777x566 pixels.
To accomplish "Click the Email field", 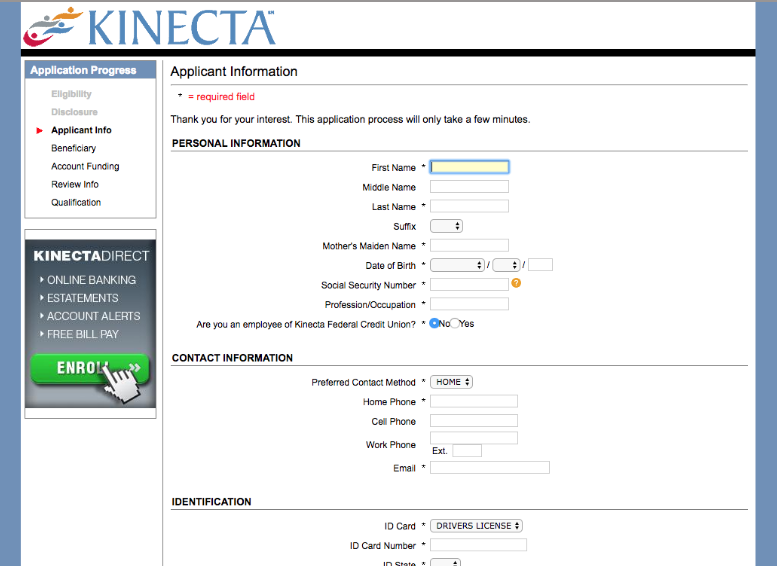I will point(490,467).
